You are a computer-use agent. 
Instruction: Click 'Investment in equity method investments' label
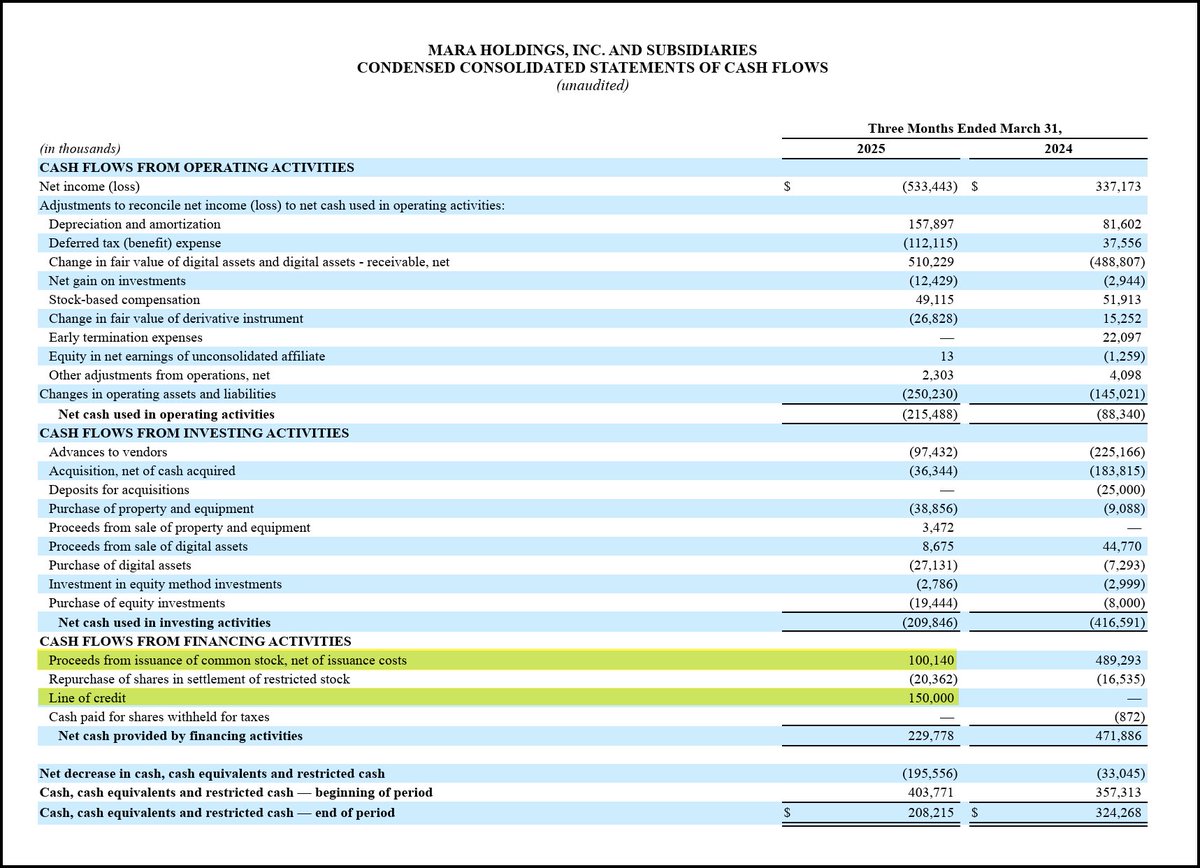(x=165, y=585)
